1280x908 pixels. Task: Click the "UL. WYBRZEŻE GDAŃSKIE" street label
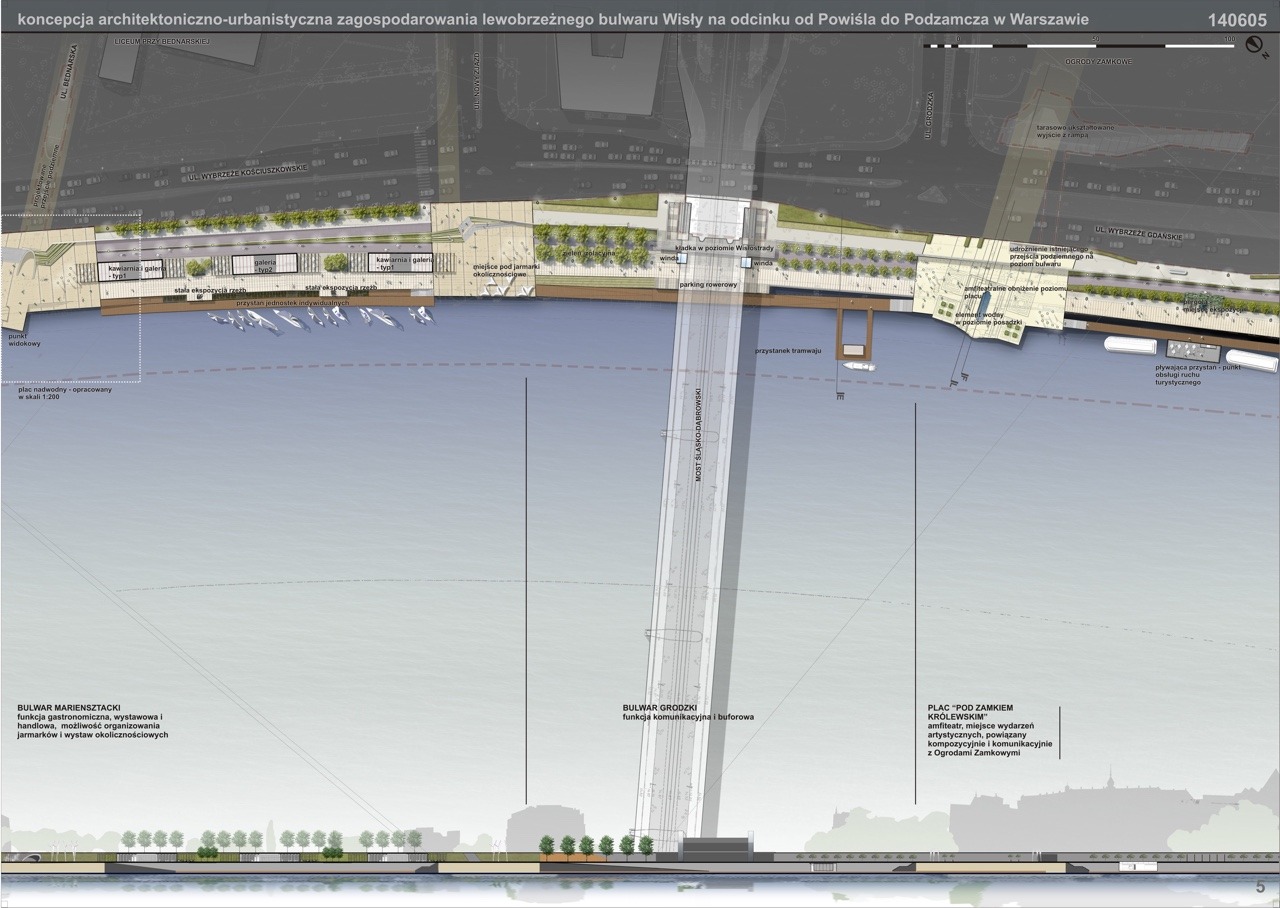[1138, 234]
